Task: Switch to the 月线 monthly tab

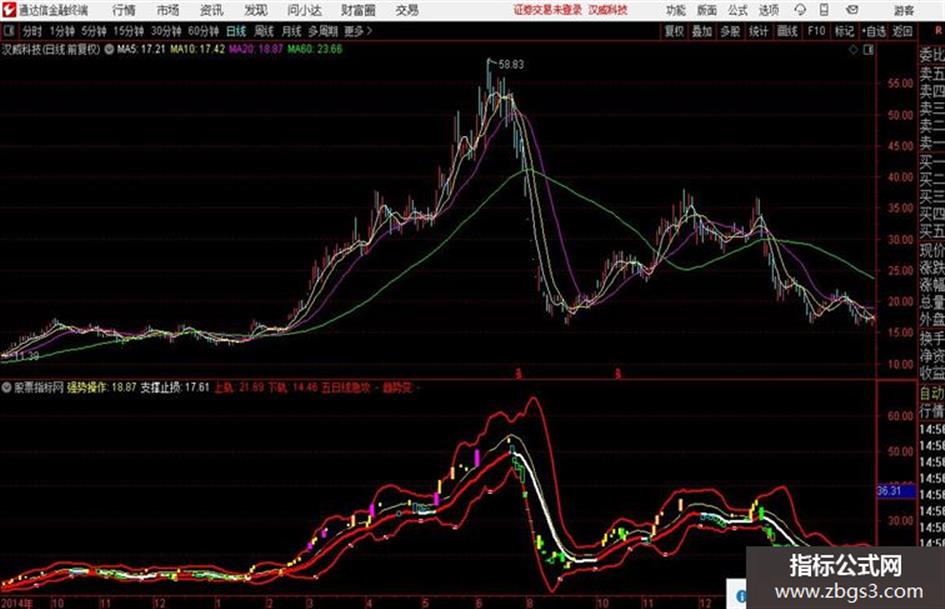Action: point(292,31)
